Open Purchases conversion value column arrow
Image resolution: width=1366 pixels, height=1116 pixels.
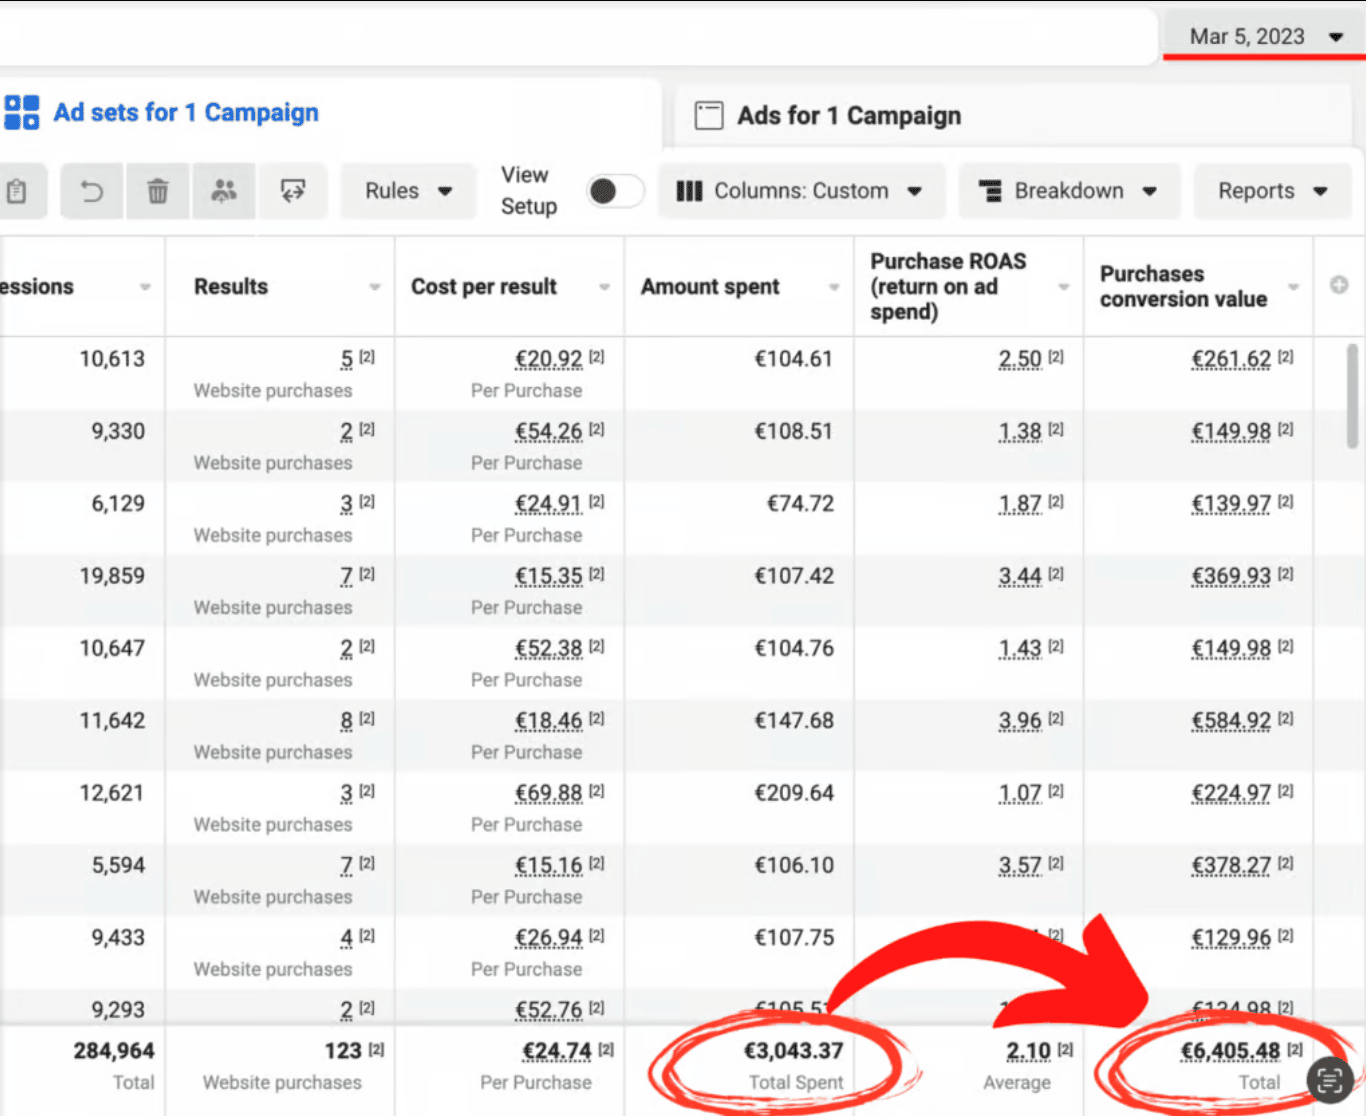(1293, 287)
